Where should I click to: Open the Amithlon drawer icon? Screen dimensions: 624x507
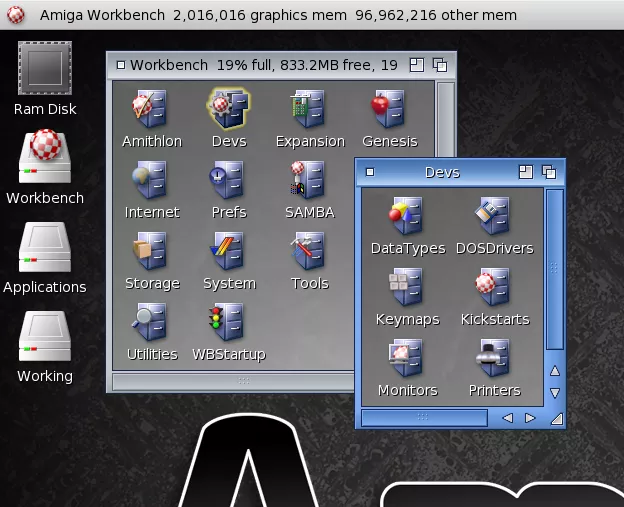click(x=151, y=109)
